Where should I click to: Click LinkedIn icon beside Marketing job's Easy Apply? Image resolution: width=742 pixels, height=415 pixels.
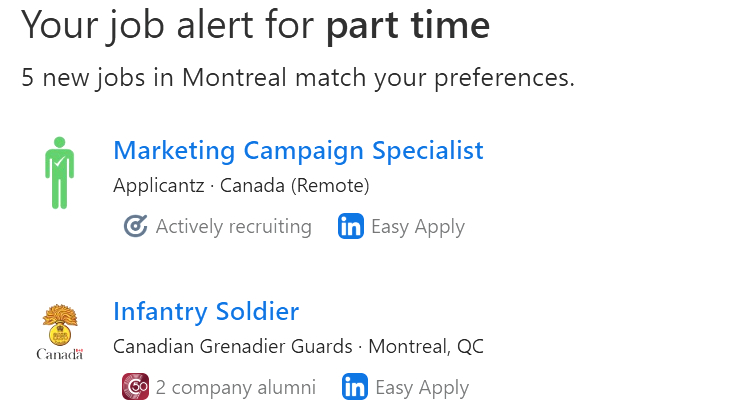(x=350, y=227)
